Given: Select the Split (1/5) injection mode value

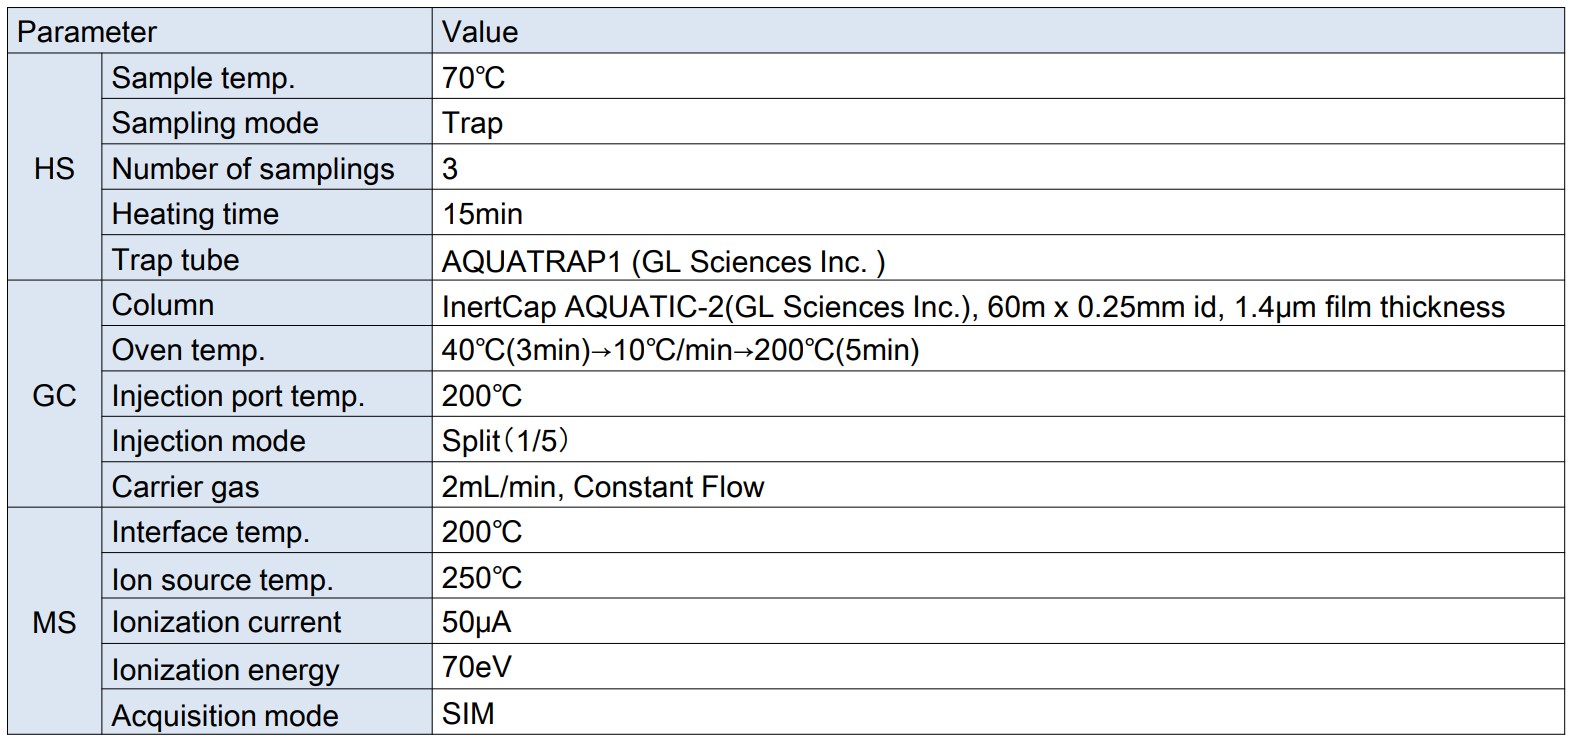Looking at the screenshot, I should 506,440.
